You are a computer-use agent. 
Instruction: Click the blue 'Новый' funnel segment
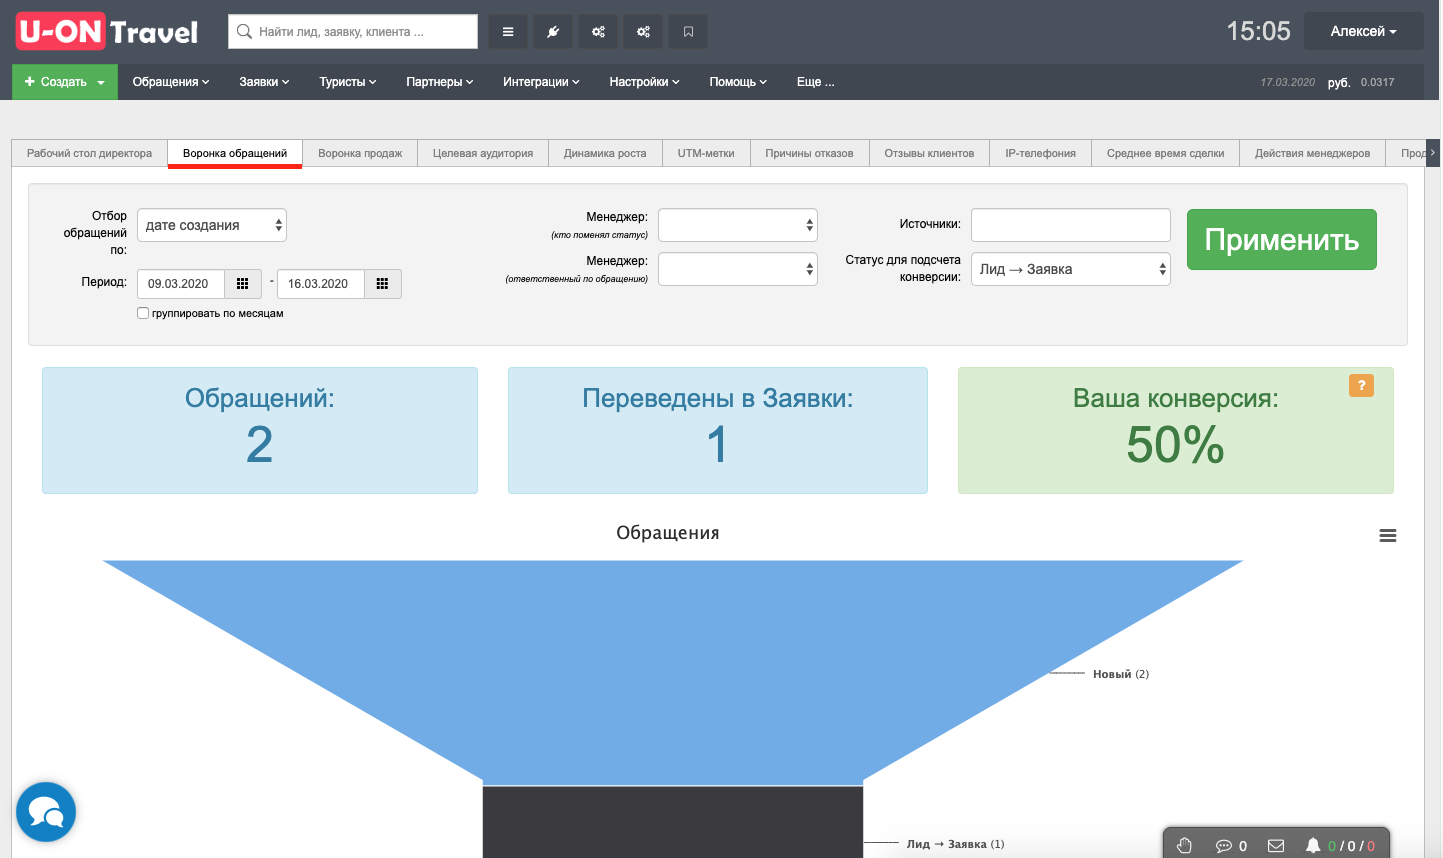[672, 660]
